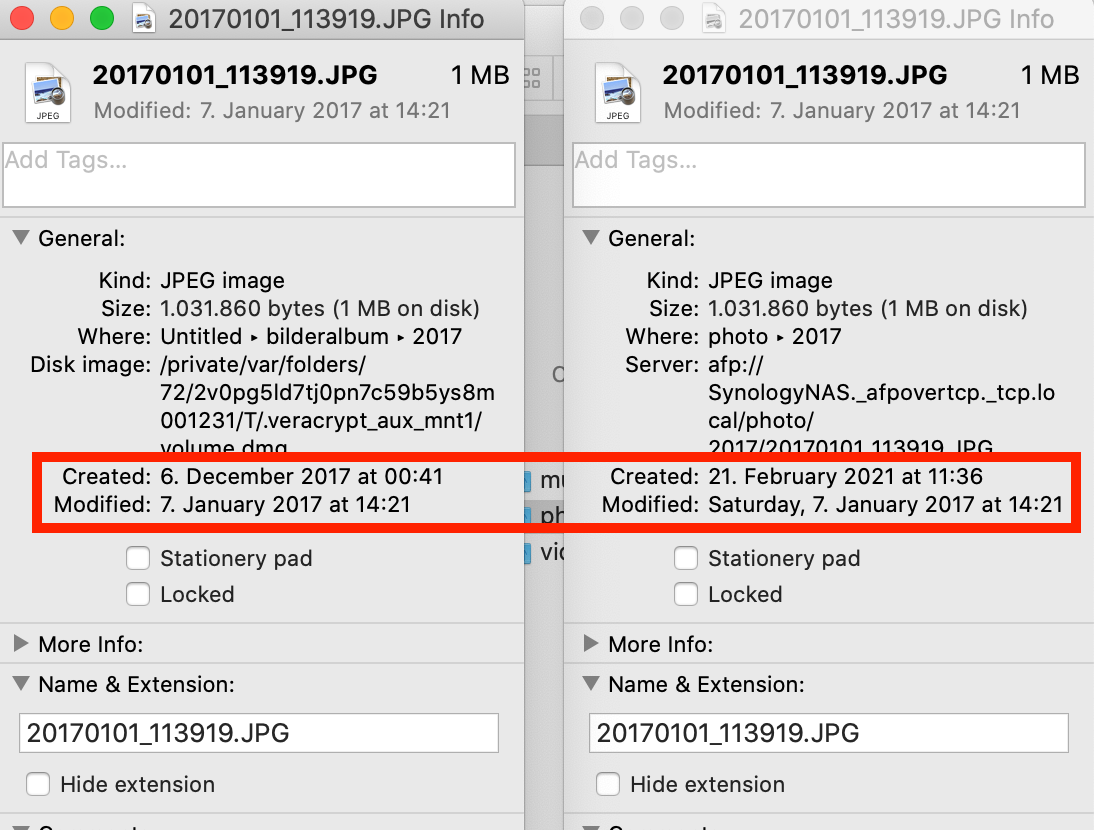Click the green zoom button of the active Info window
Screen dimensions: 1094x830
coord(101,19)
